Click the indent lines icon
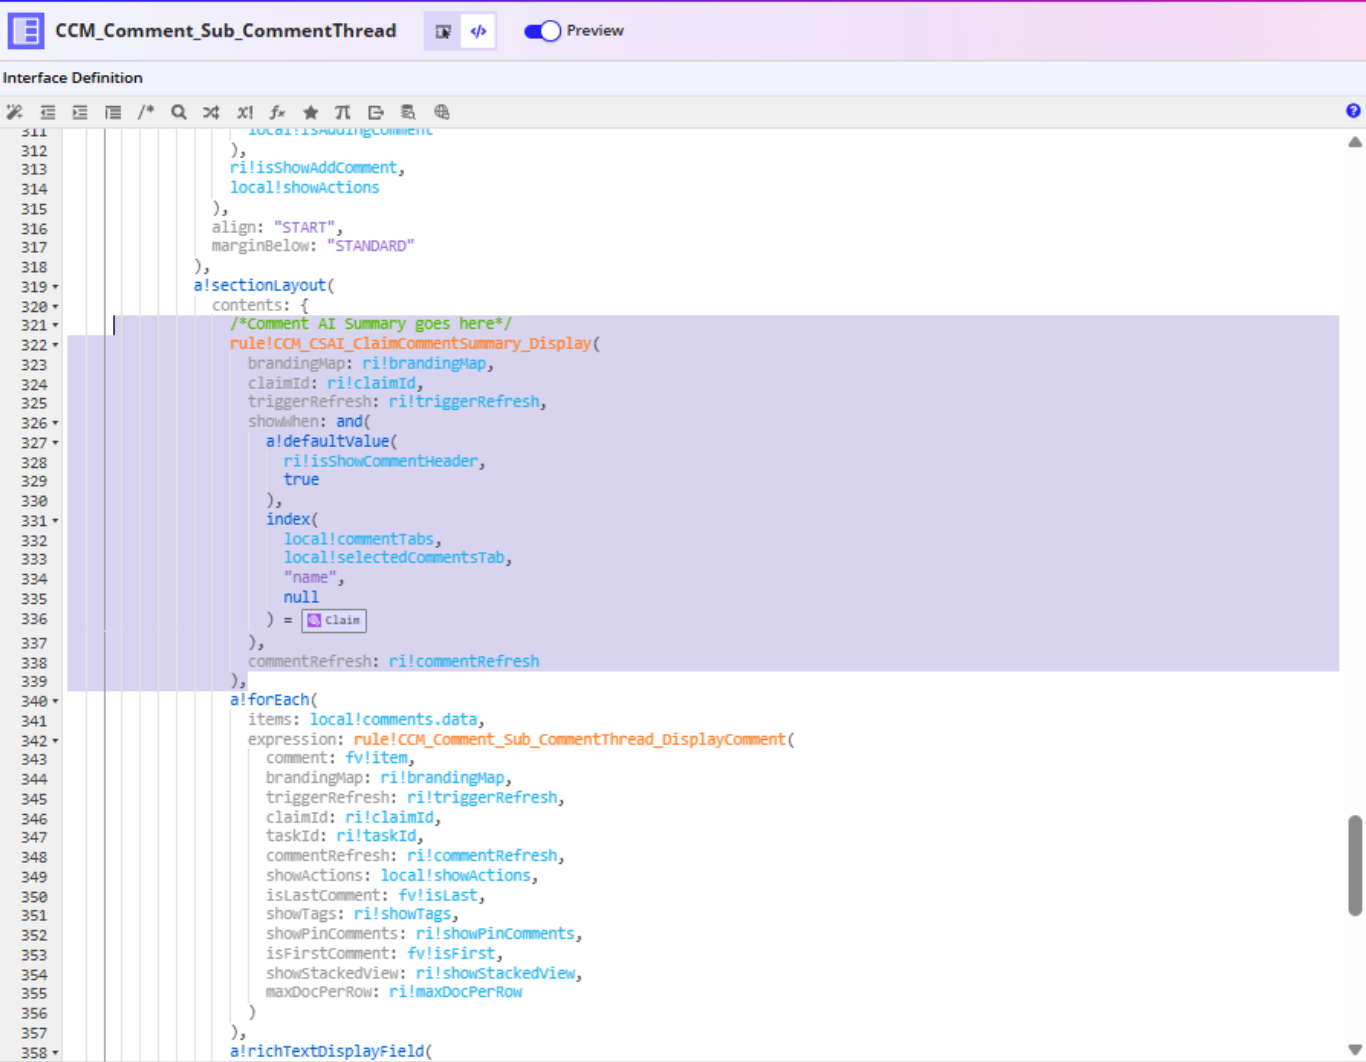 (x=80, y=112)
